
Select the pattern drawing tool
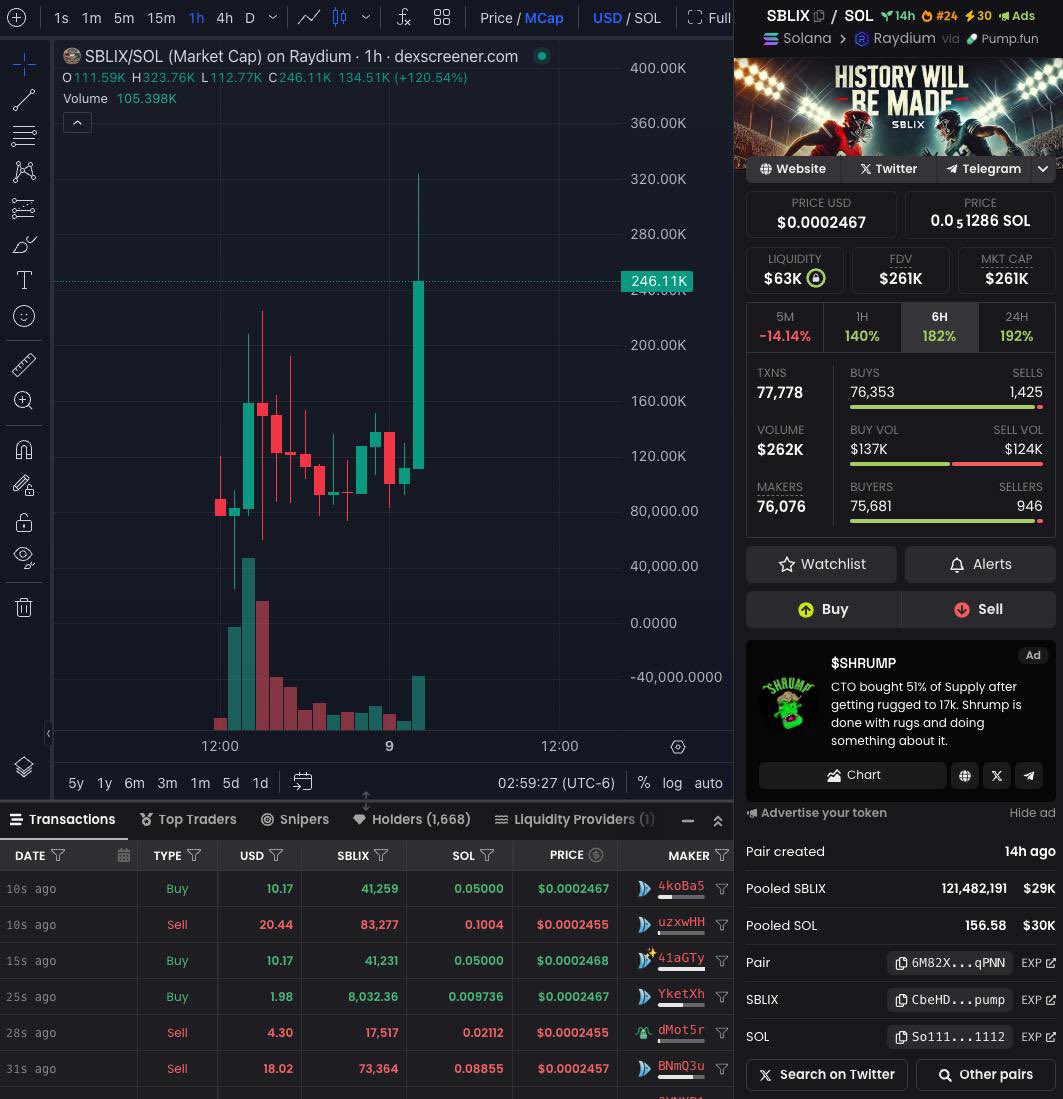(24, 172)
